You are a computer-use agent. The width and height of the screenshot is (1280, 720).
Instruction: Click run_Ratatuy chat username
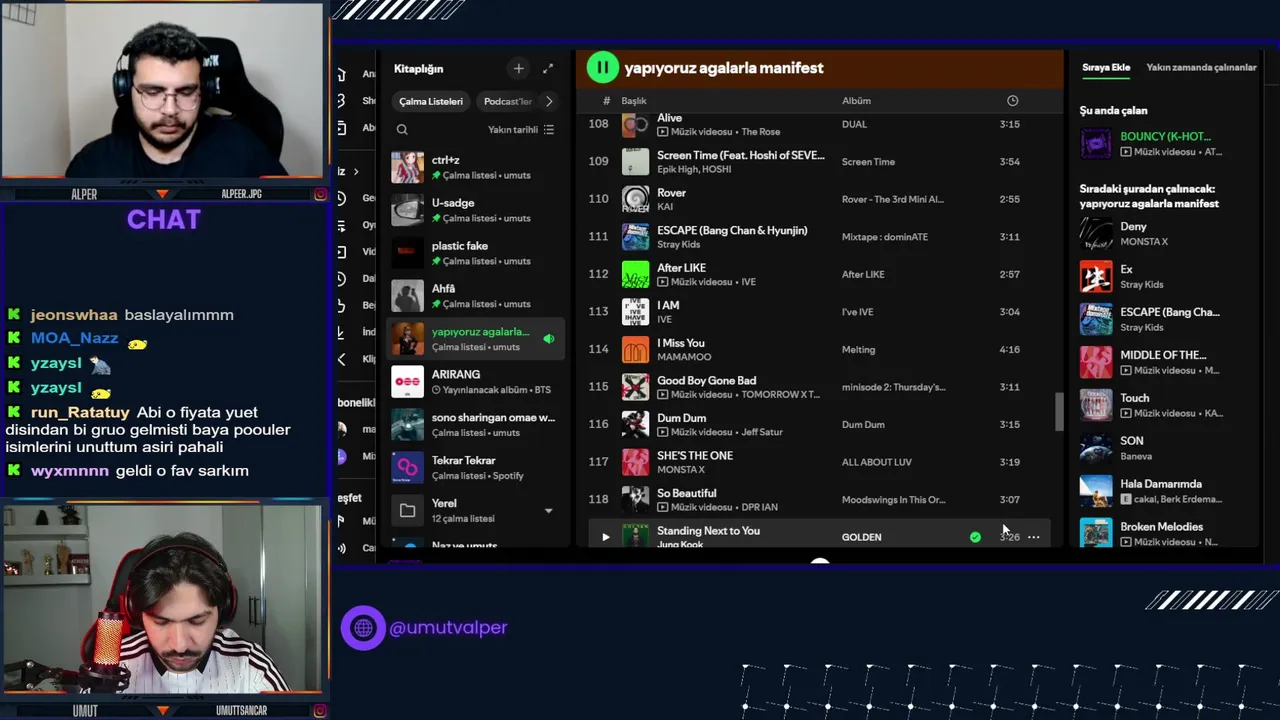[x=80, y=412]
